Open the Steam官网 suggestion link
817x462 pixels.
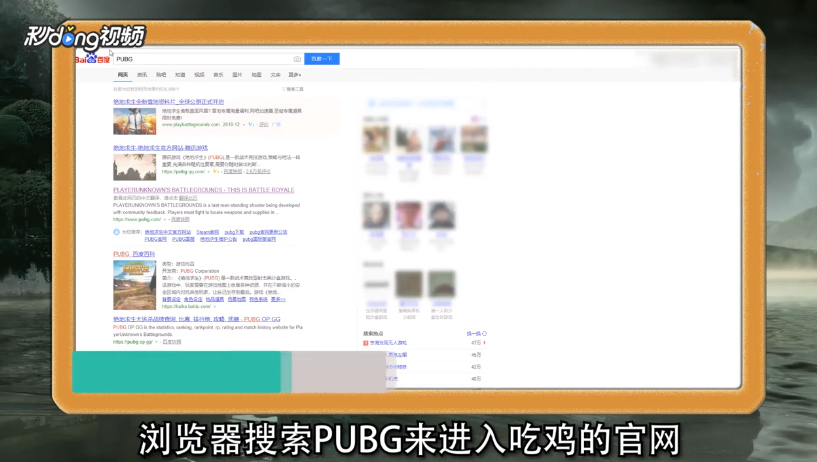208,232
